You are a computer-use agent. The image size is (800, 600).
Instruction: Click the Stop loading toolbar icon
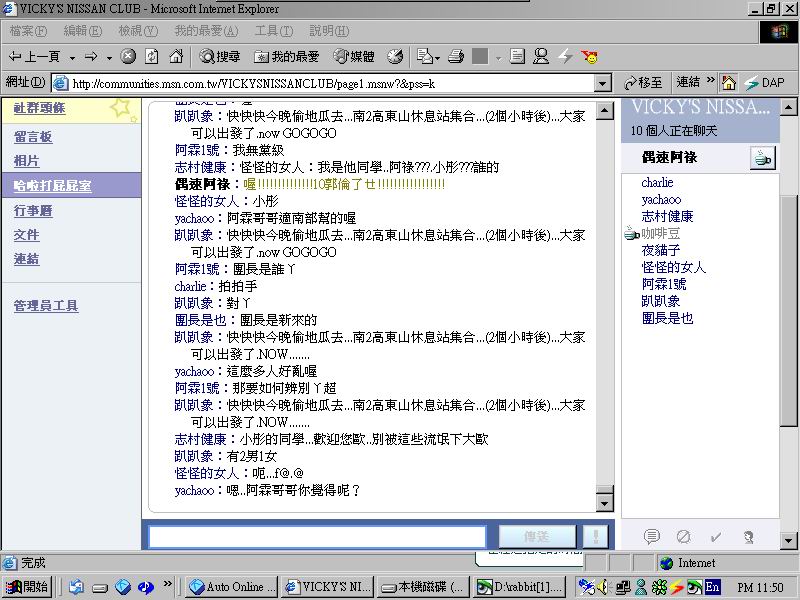[129, 56]
